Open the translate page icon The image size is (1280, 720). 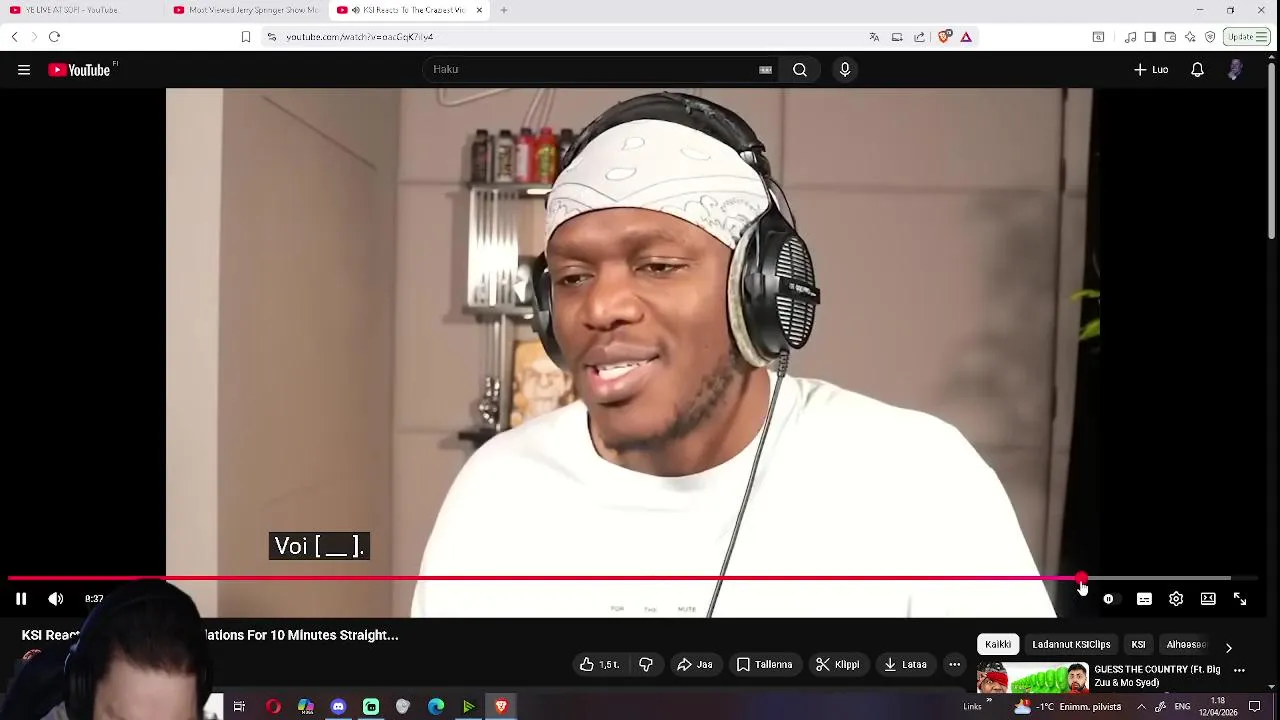(x=874, y=37)
